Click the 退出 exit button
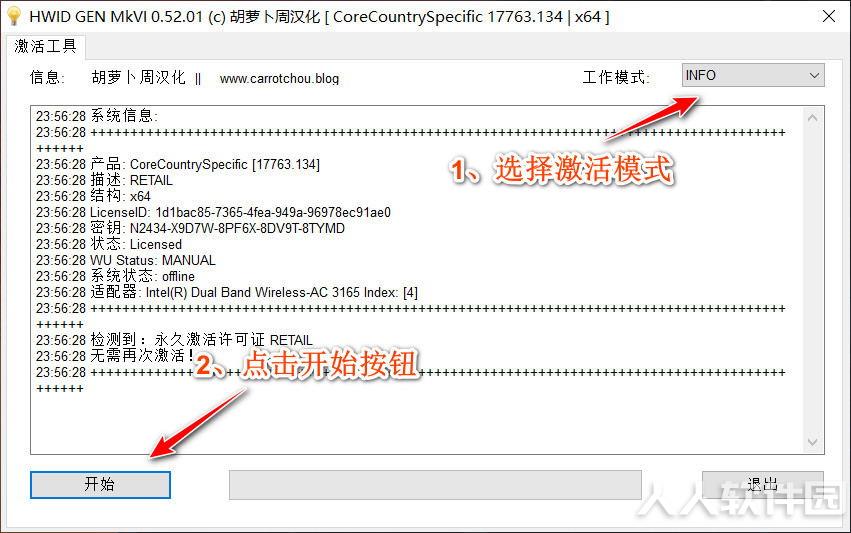851x533 pixels. pyautogui.click(x=763, y=484)
